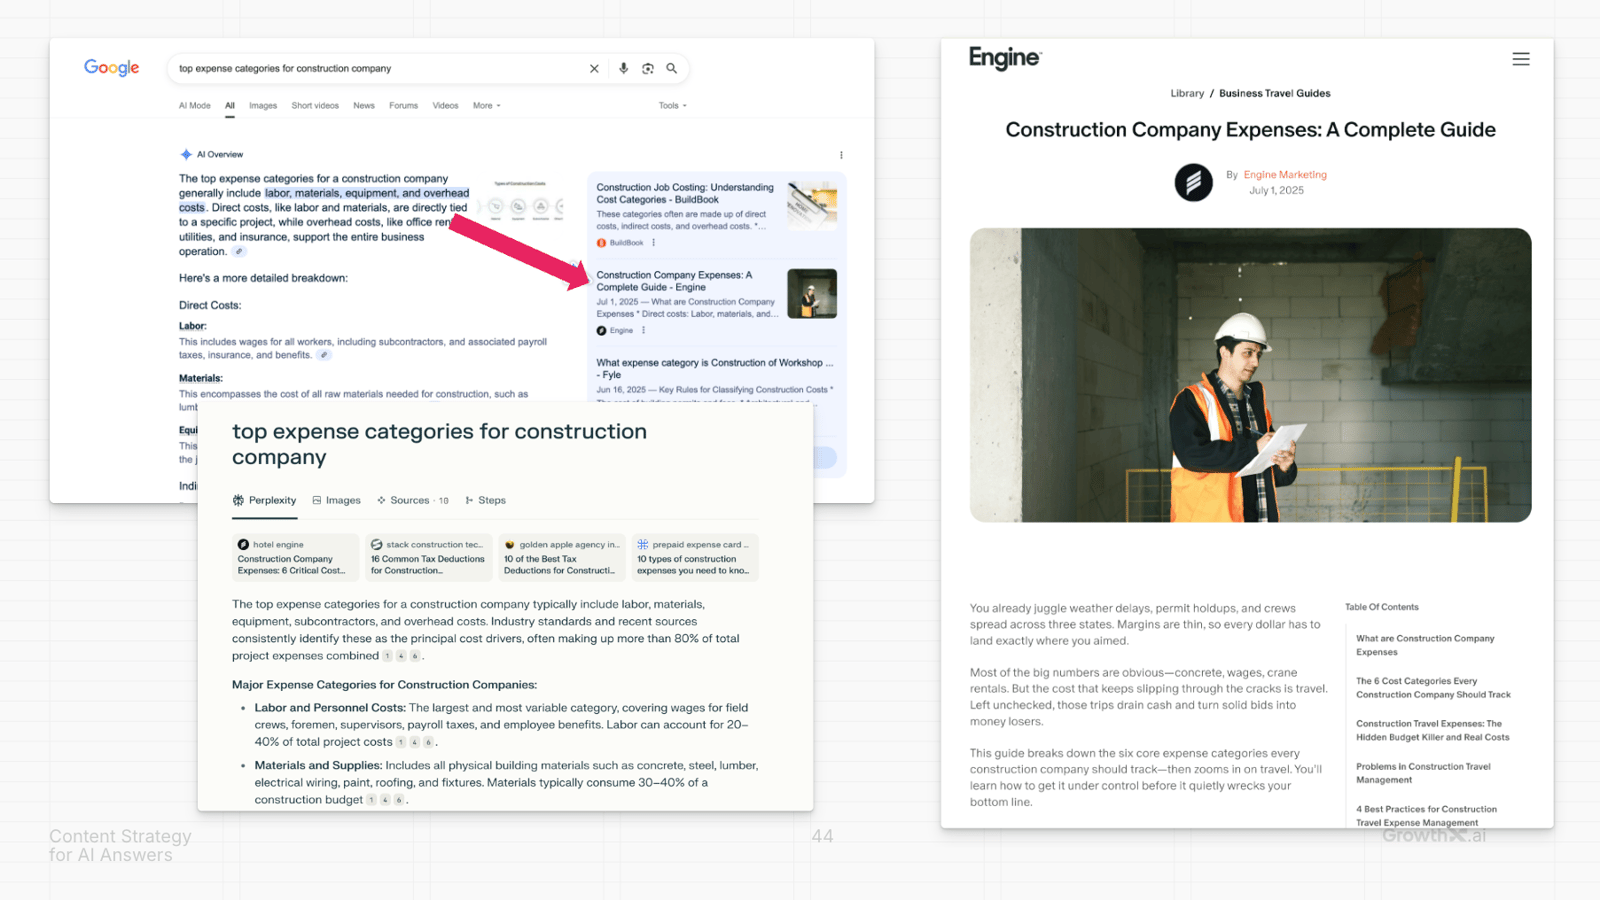Click the article title heading
Screen dimensions: 1600x900
[1250, 130]
